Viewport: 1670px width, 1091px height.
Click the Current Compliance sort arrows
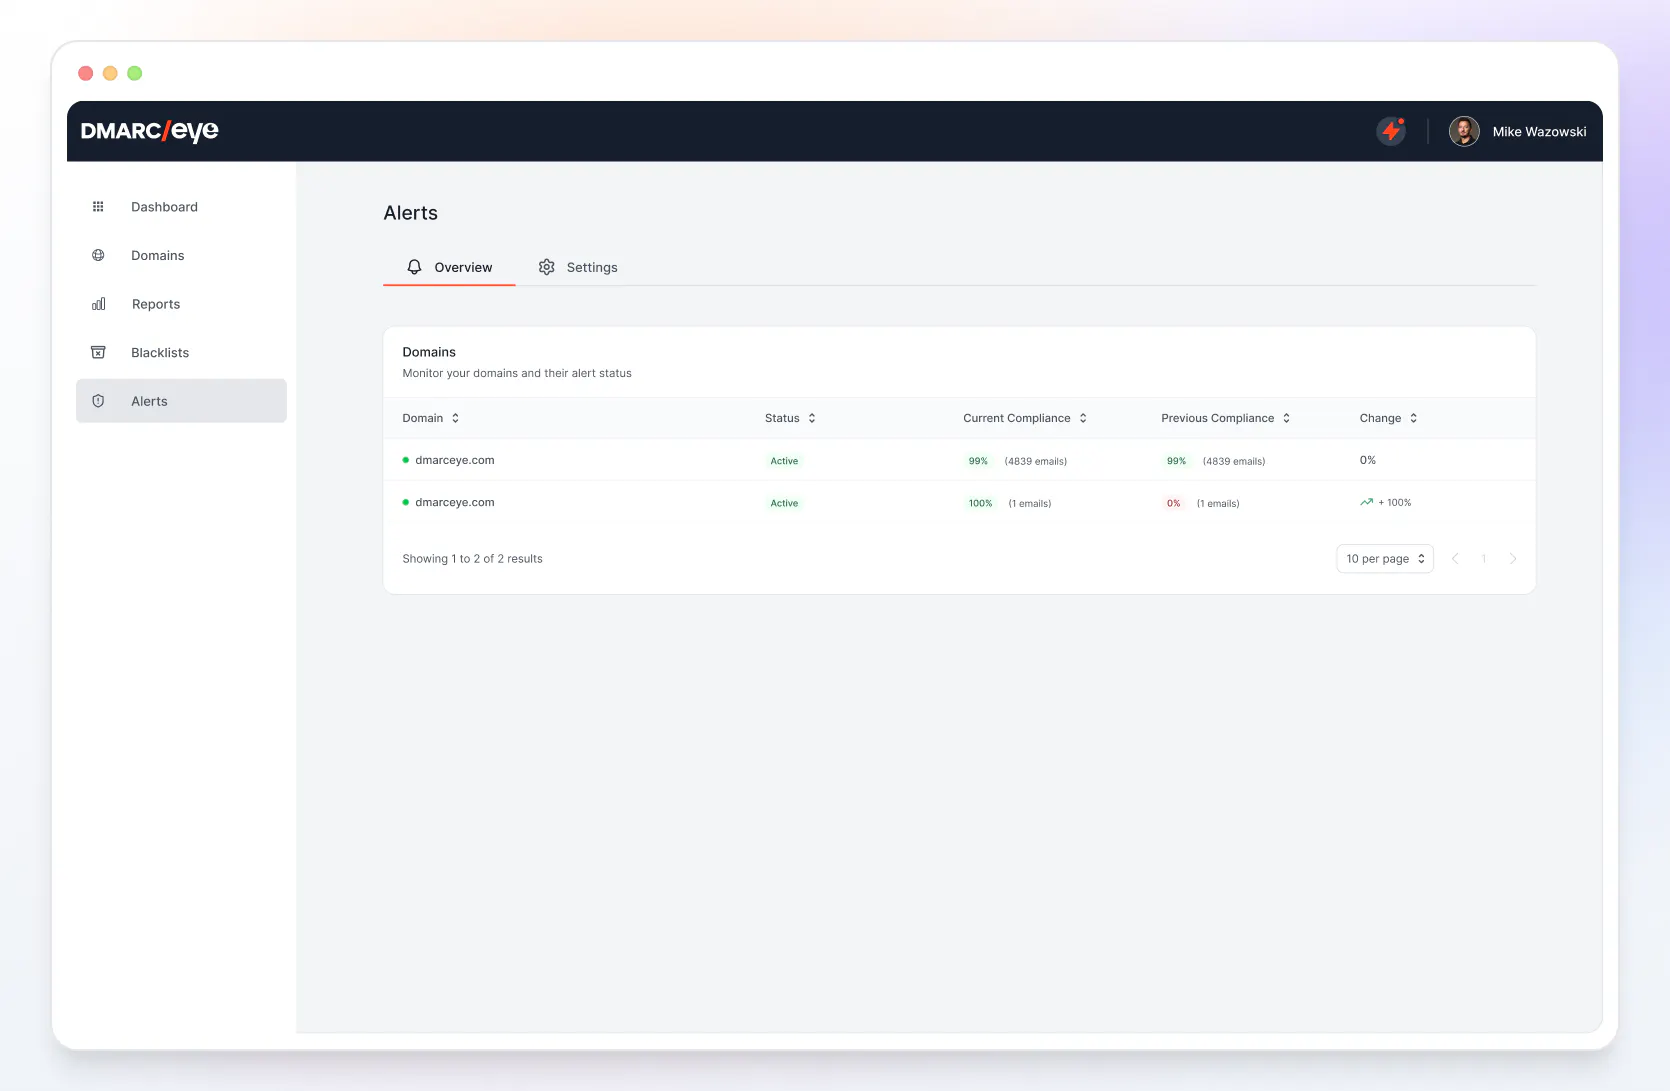(x=1083, y=418)
